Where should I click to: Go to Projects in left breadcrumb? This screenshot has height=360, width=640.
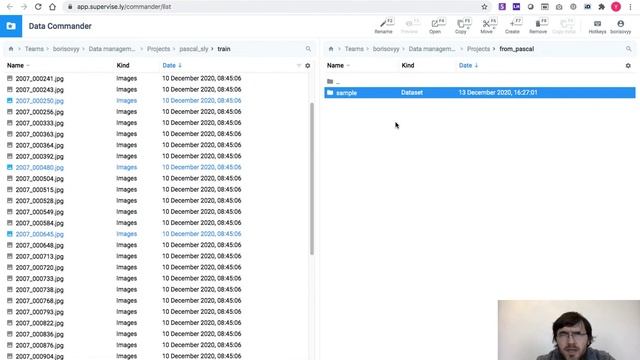pos(158,49)
